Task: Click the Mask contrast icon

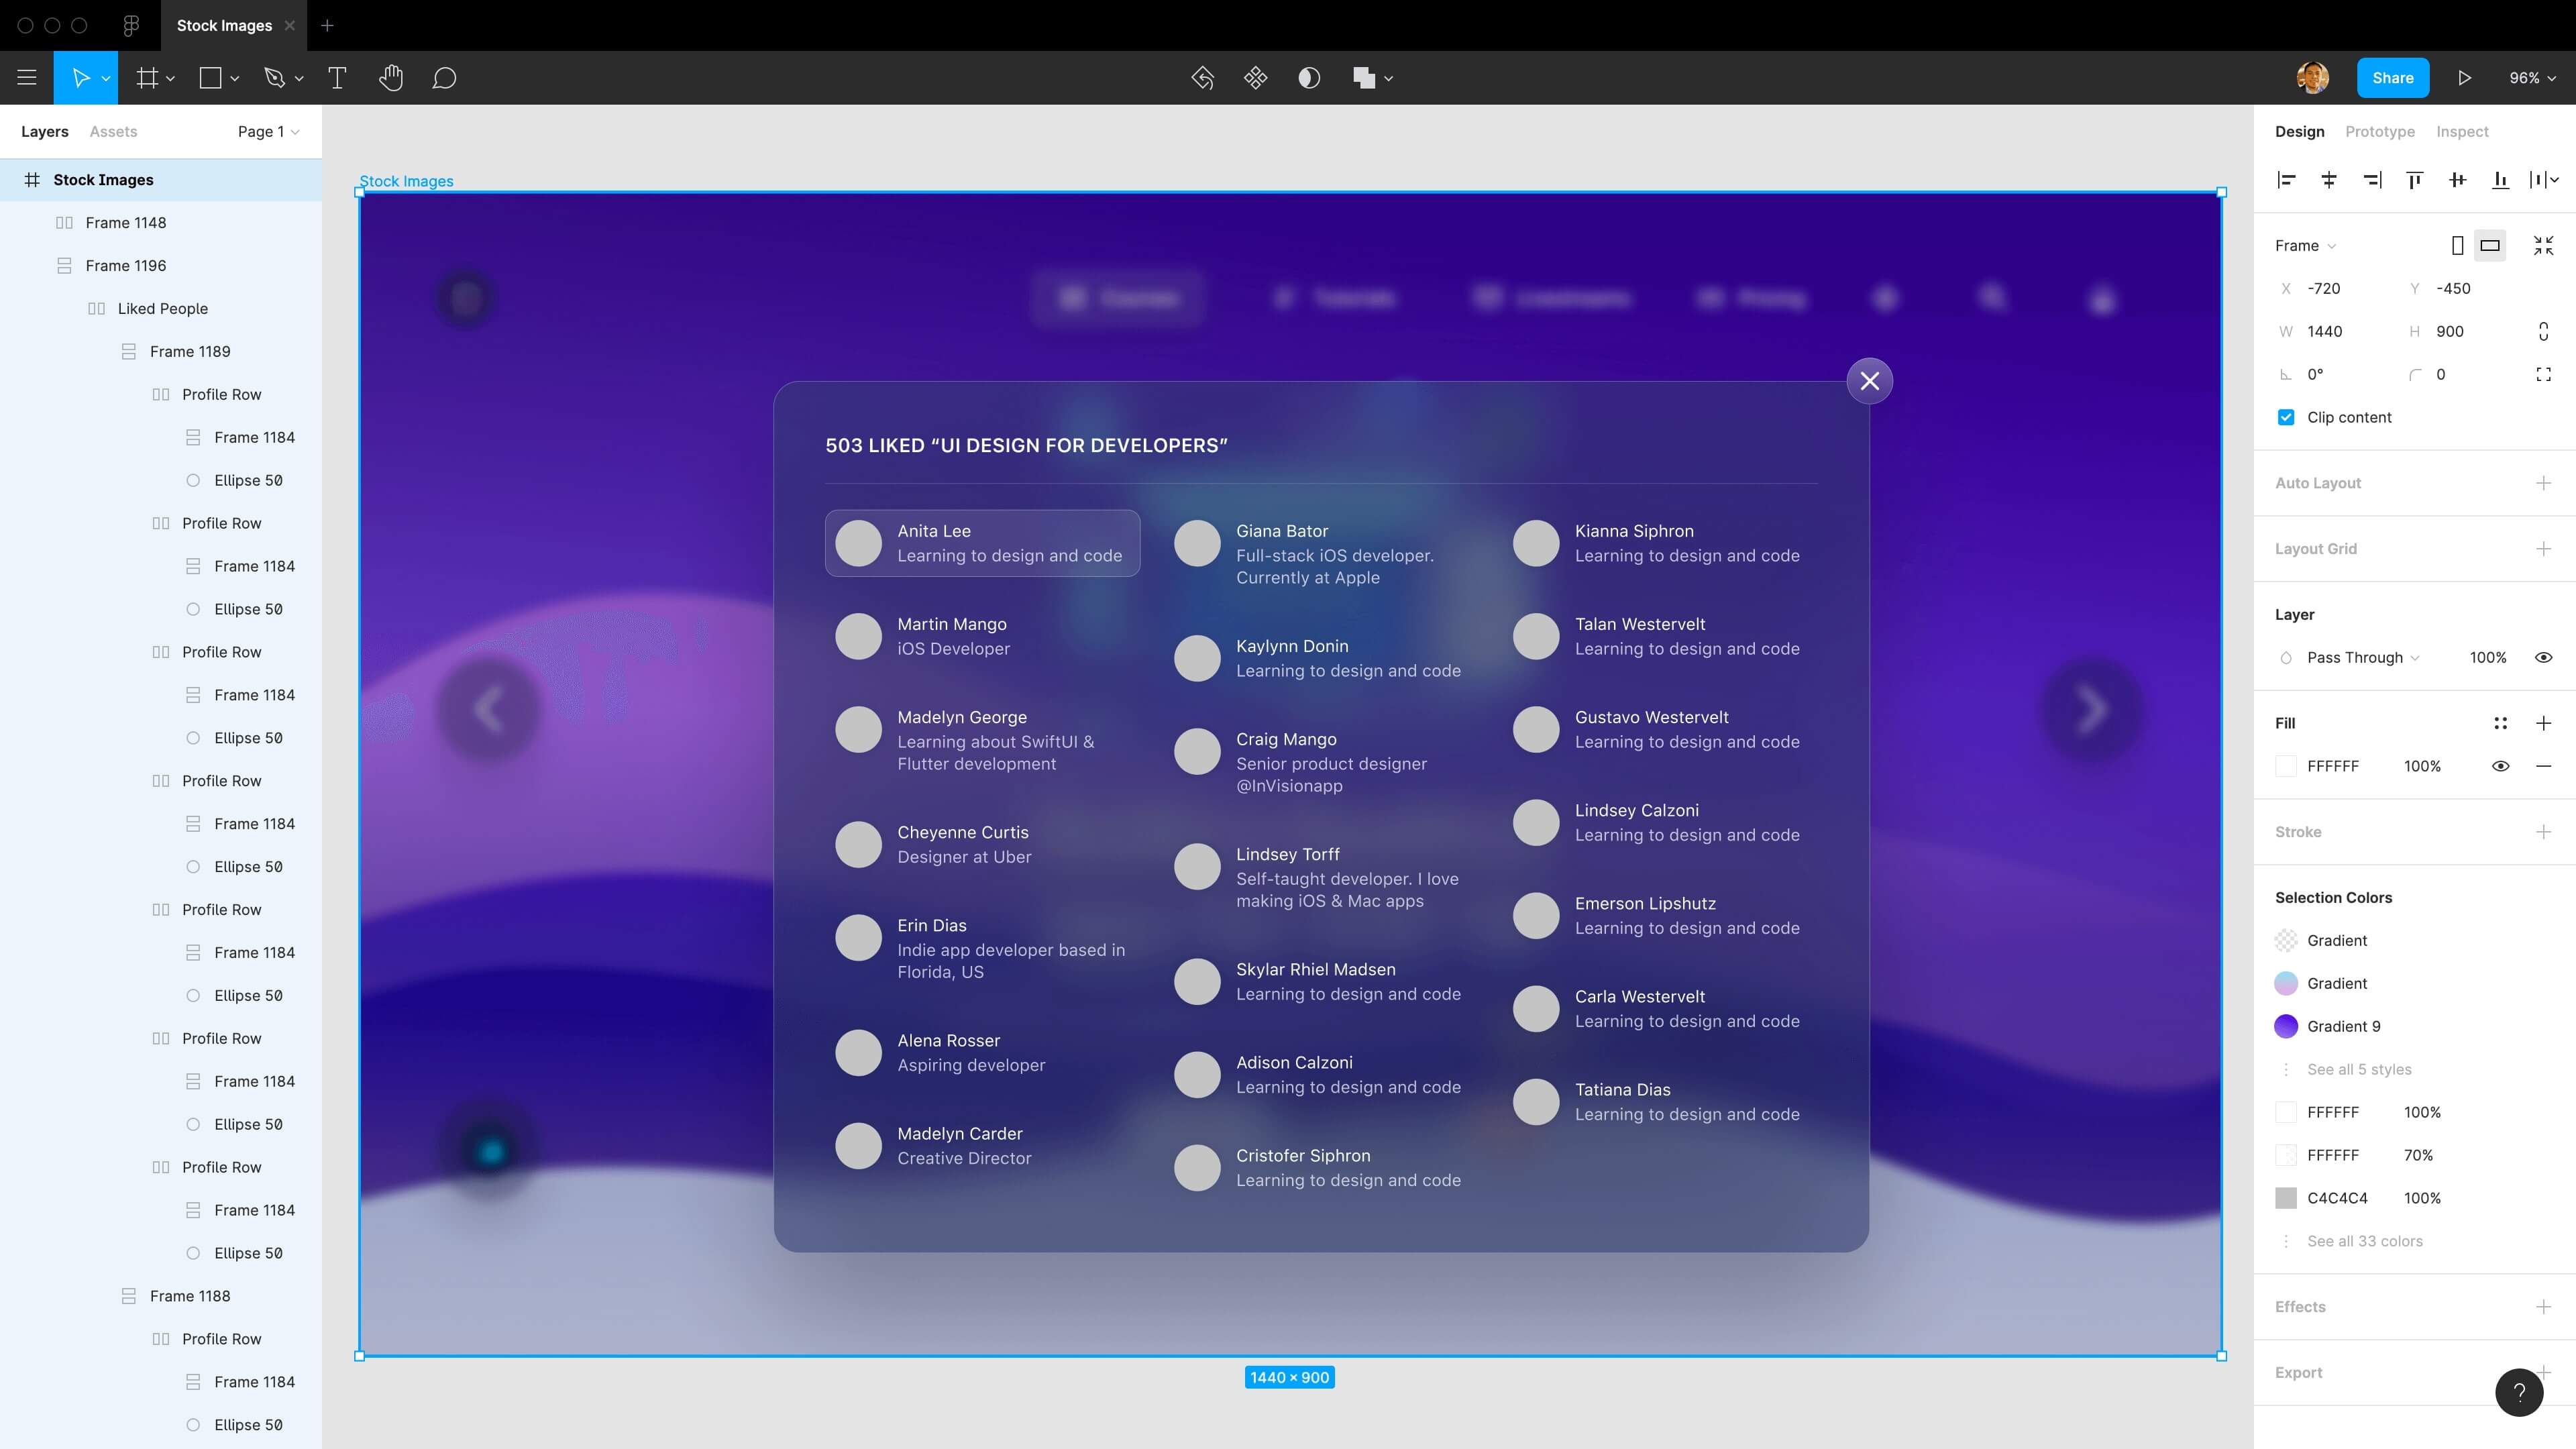Action: 1309,78
